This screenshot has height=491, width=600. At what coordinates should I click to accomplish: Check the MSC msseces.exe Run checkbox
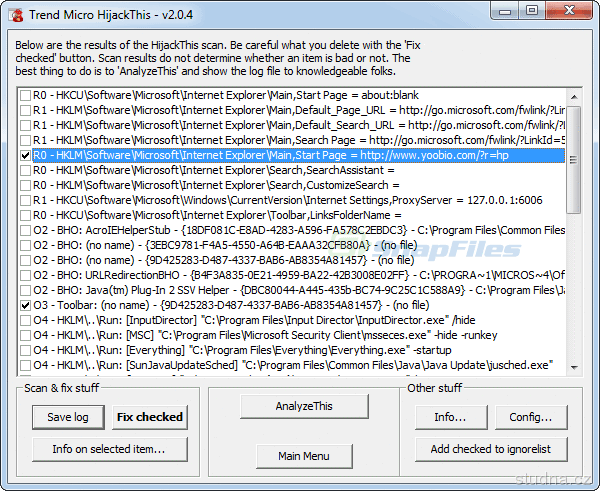(25, 335)
